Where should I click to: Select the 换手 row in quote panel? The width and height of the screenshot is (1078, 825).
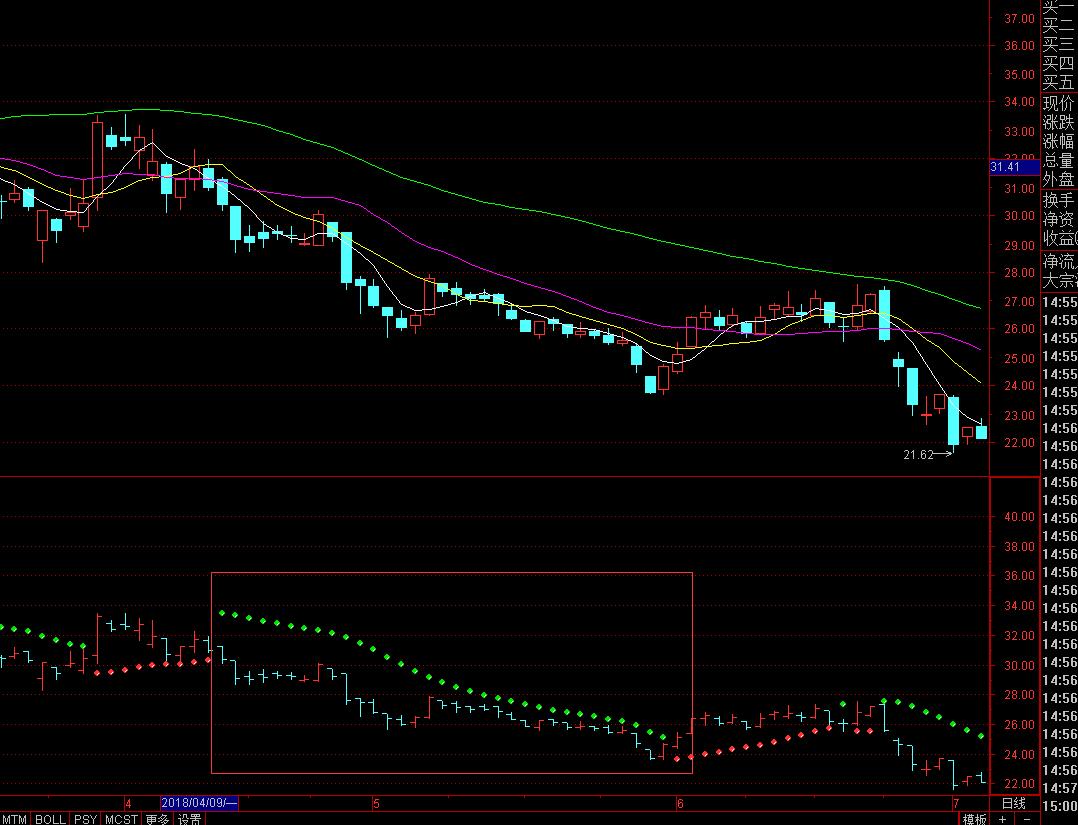pos(1058,199)
